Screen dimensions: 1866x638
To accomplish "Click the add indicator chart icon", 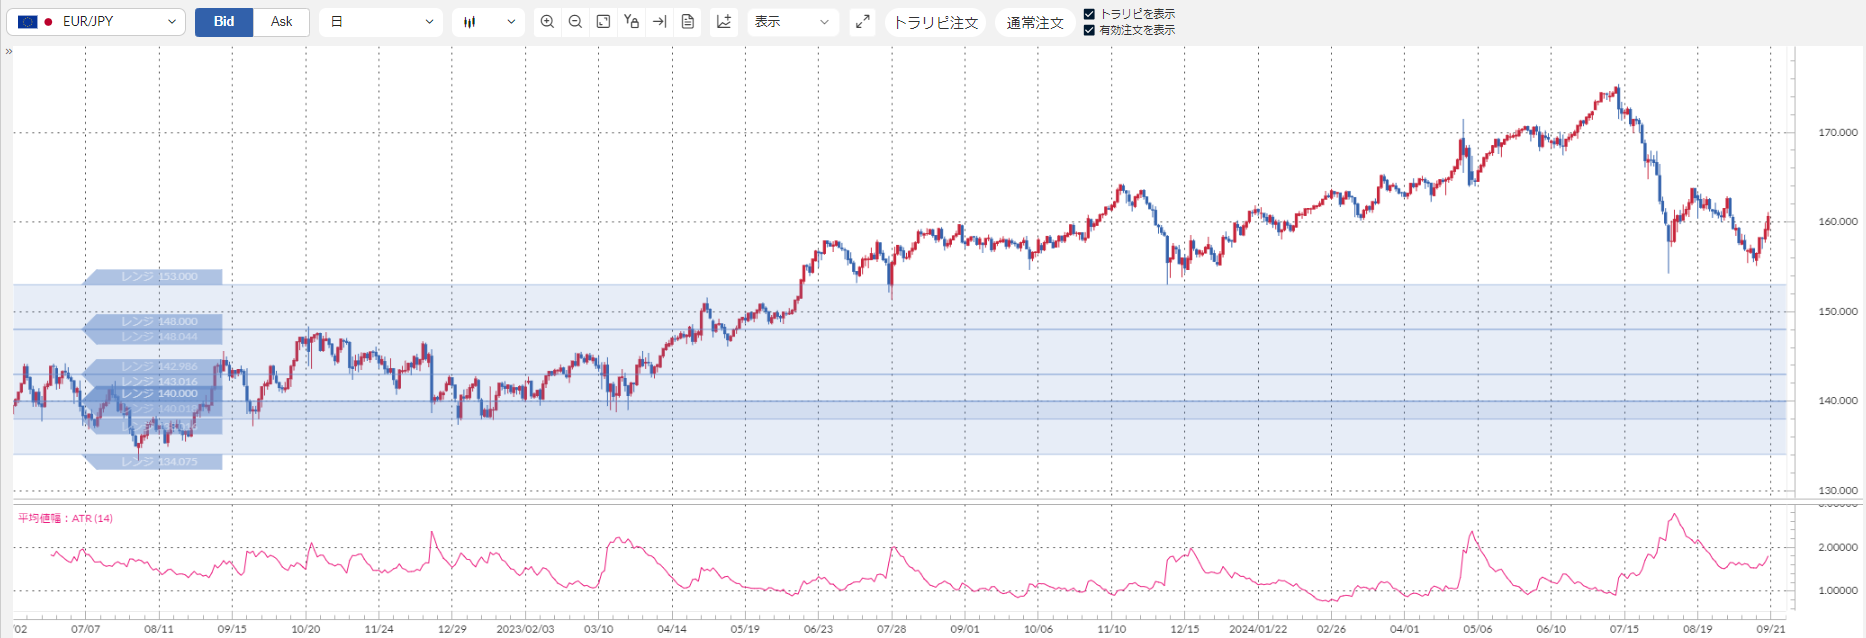I will coord(724,22).
